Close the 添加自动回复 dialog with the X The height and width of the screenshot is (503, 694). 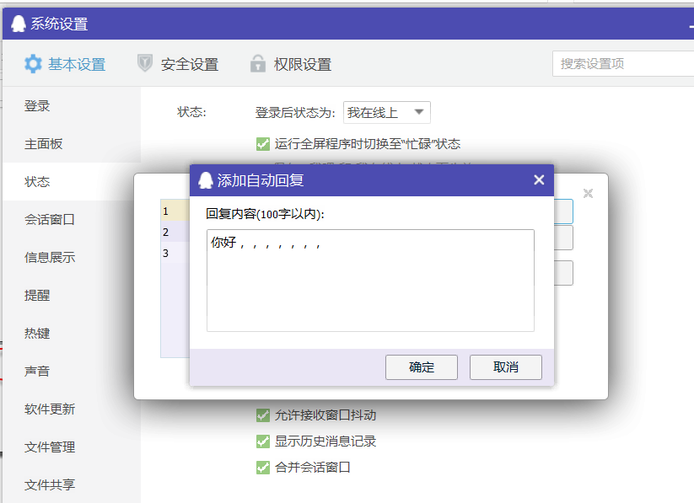click(x=539, y=180)
